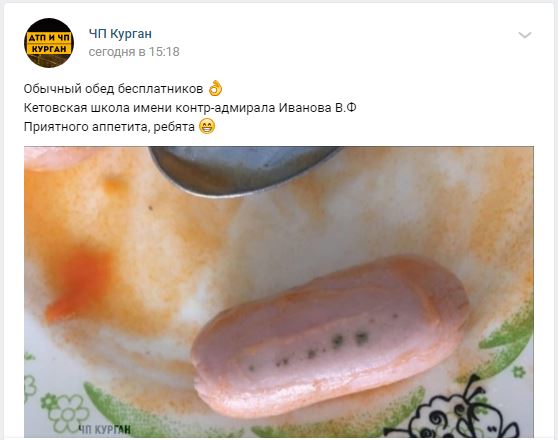Click the Кетовская школа text line
Image resolution: width=558 pixels, height=440 pixels.
click(x=190, y=108)
